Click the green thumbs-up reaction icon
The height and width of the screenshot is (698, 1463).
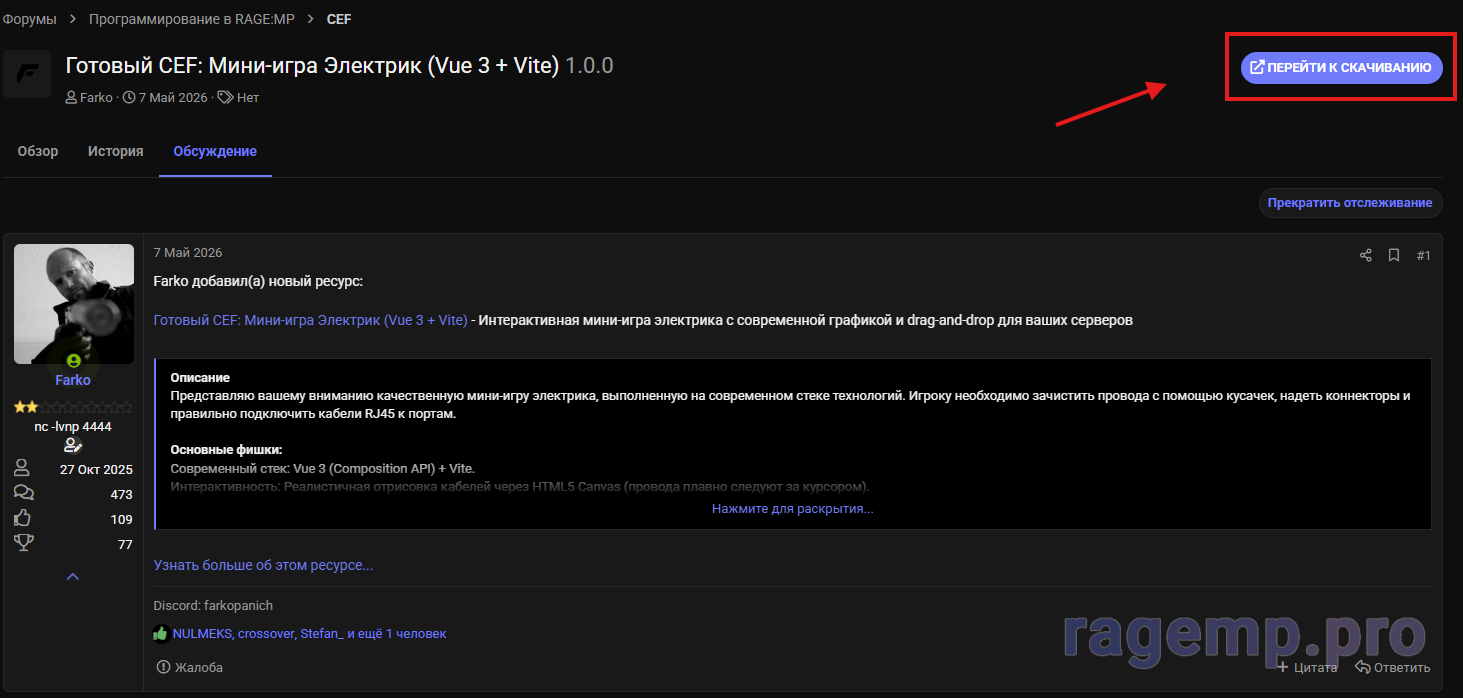pyautogui.click(x=161, y=634)
